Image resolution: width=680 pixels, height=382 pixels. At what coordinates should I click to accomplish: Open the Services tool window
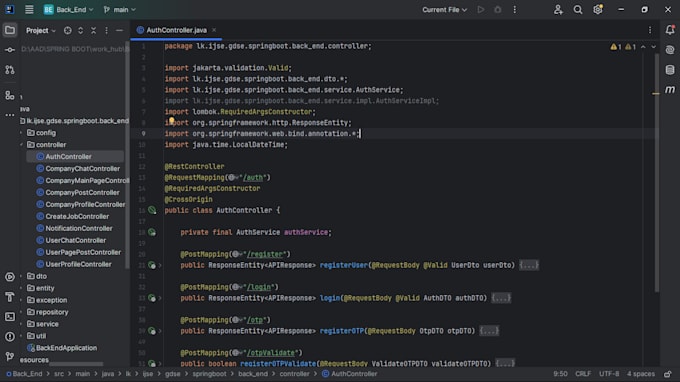click(x=10, y=277)
